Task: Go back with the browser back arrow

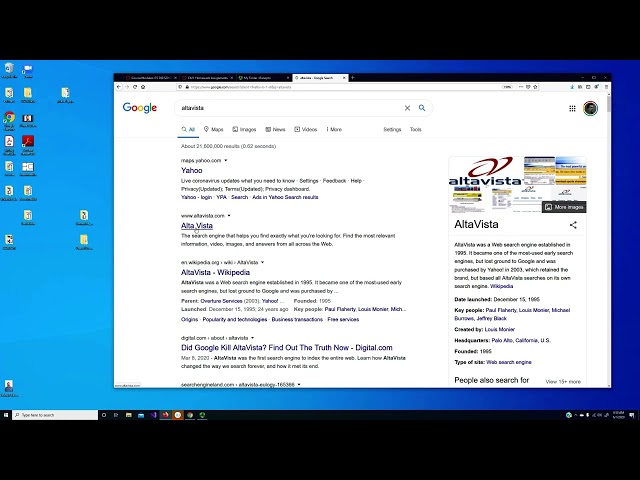Action: click(119, 87)
